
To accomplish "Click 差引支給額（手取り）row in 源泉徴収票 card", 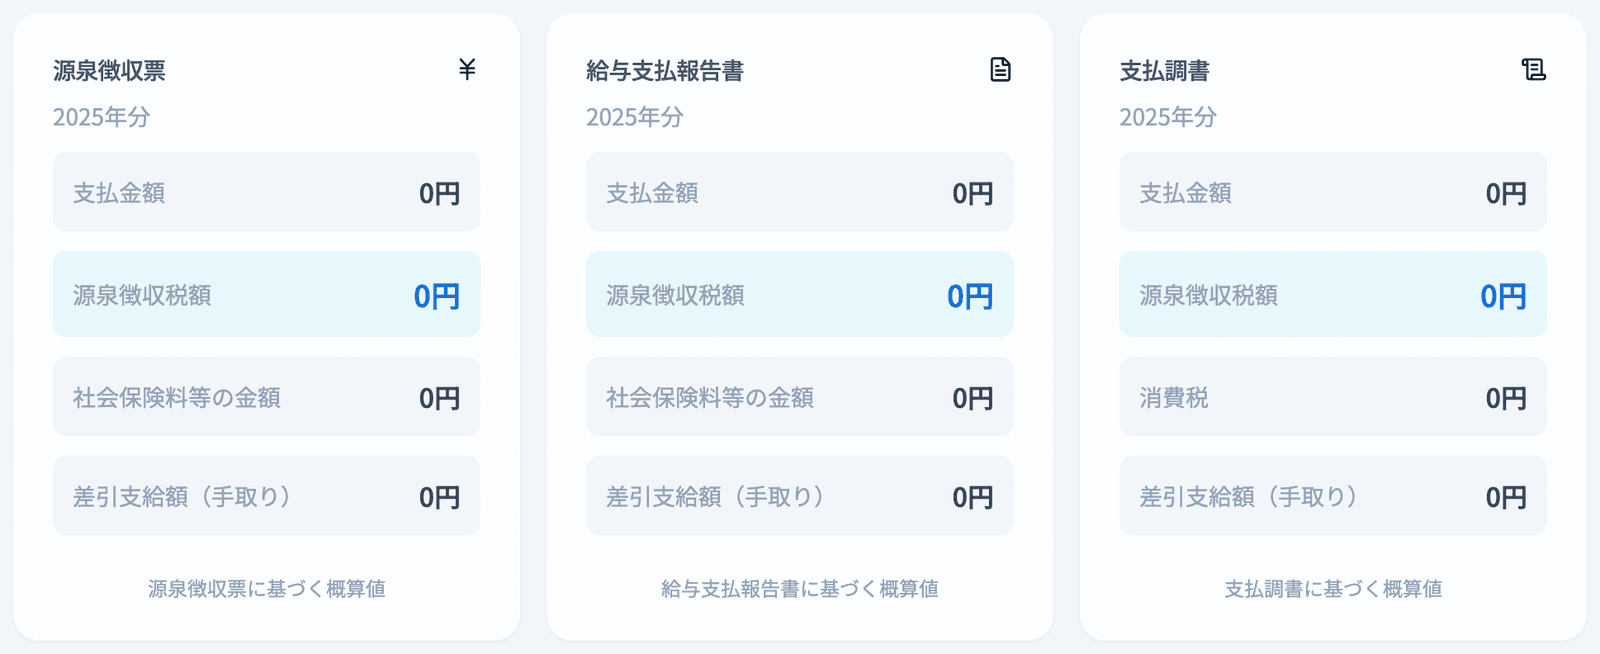I will (266, 496).
